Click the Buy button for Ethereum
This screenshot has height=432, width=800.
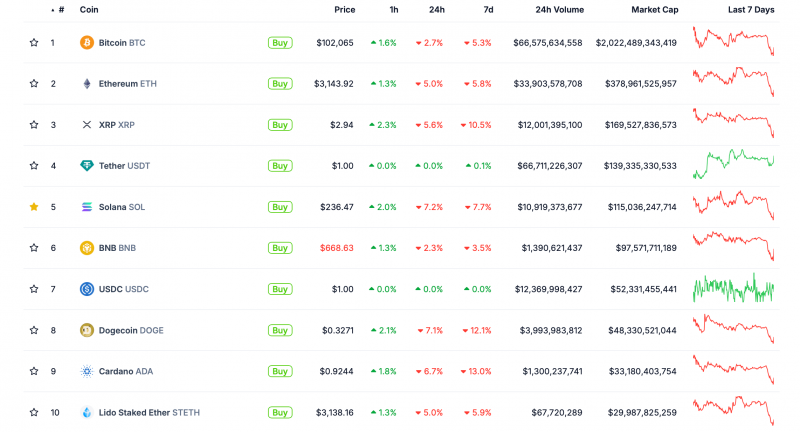[x=280, y=84]
